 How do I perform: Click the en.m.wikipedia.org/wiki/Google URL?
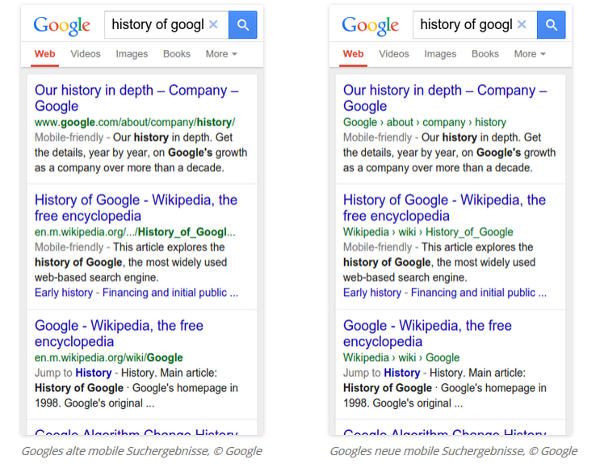pyautogui.click(x=109, y=358)
